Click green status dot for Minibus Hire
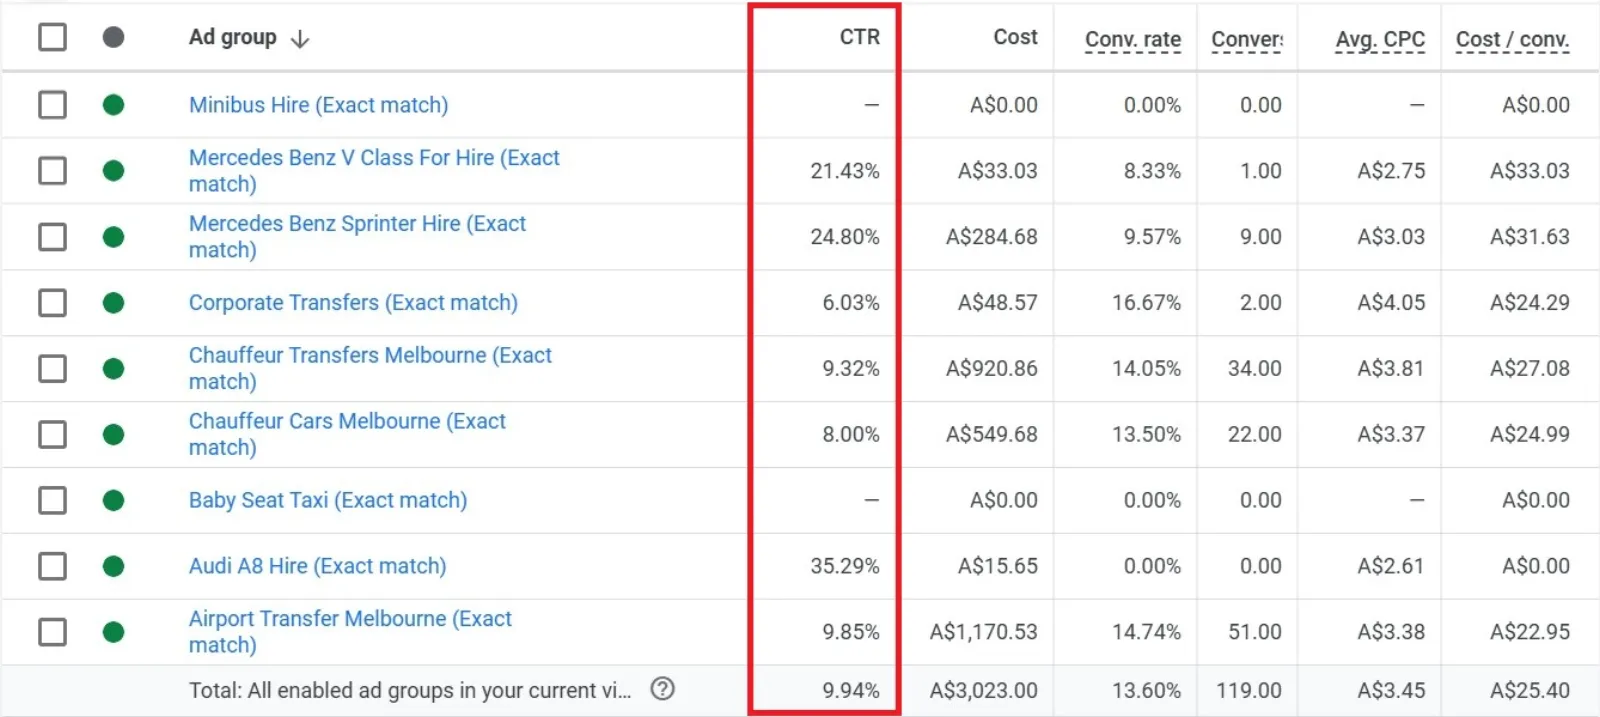 coord(114,105)
